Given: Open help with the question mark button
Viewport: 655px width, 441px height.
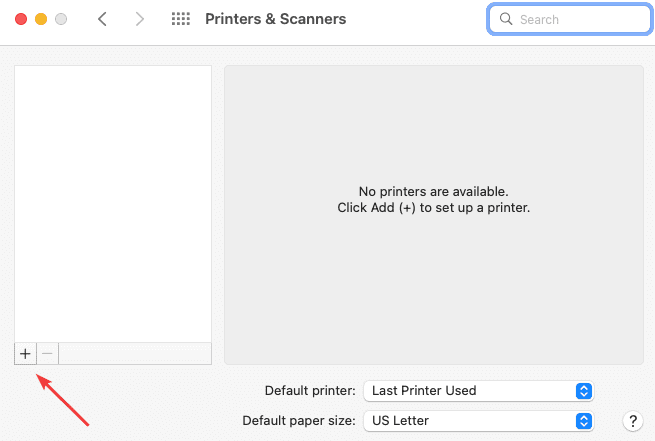Looking at the screenshot, I should pyautogui.click(x=631, y=421).
